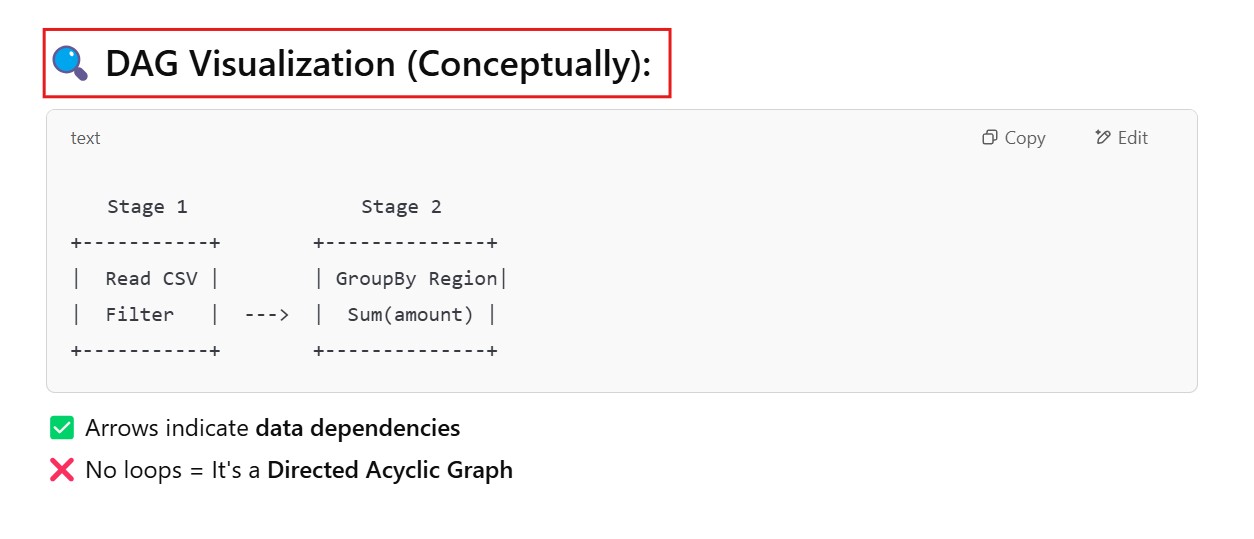Click the bold "Directed Acyclic Graph" text
The width and height of the screenshot is (1254, 539).
[389, 470]
